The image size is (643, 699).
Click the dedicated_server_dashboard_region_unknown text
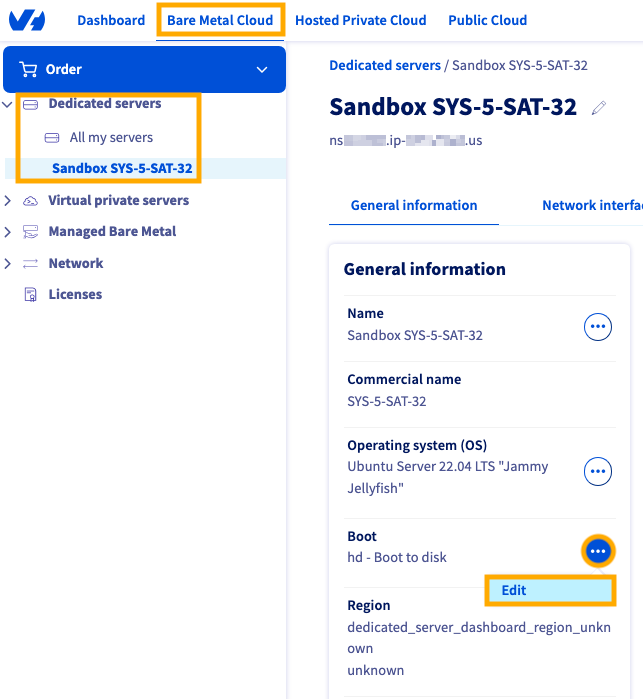click(479, 638)
